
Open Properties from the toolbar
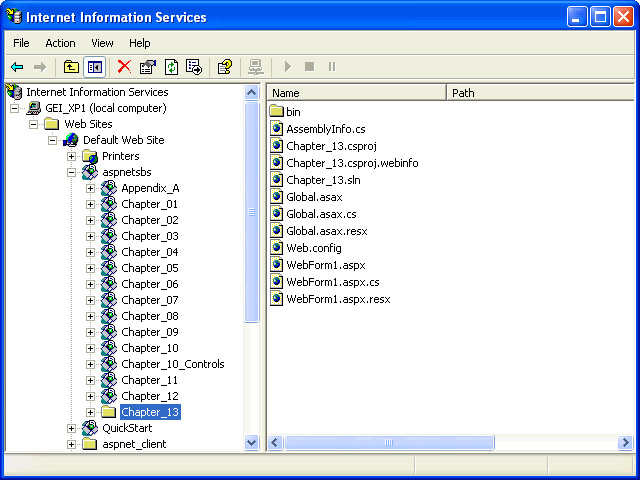point(148,67)
